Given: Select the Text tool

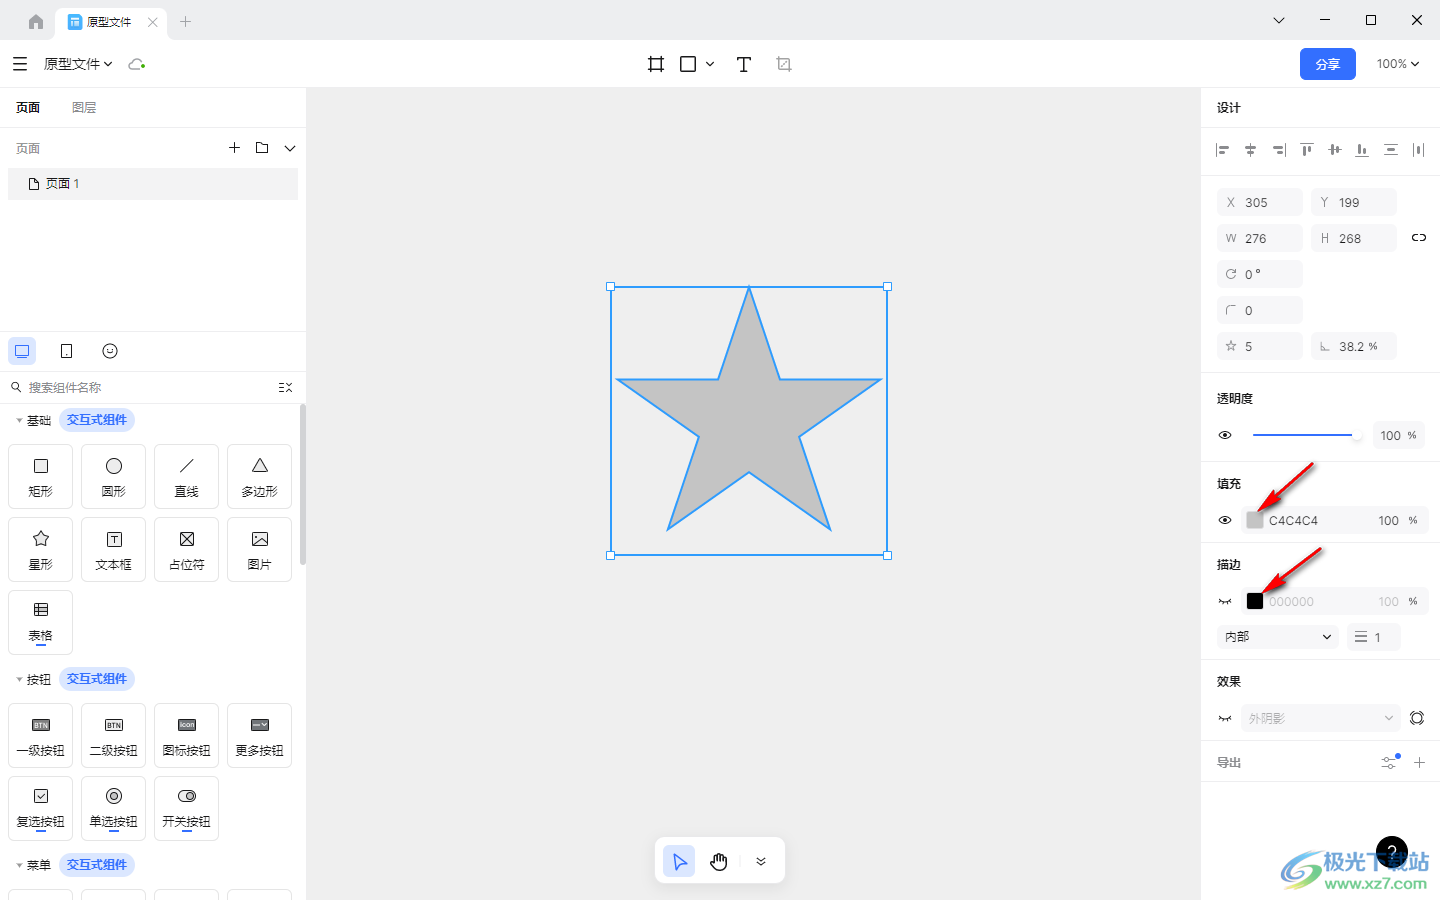Looking at the screenshot, I should [744, 64].
